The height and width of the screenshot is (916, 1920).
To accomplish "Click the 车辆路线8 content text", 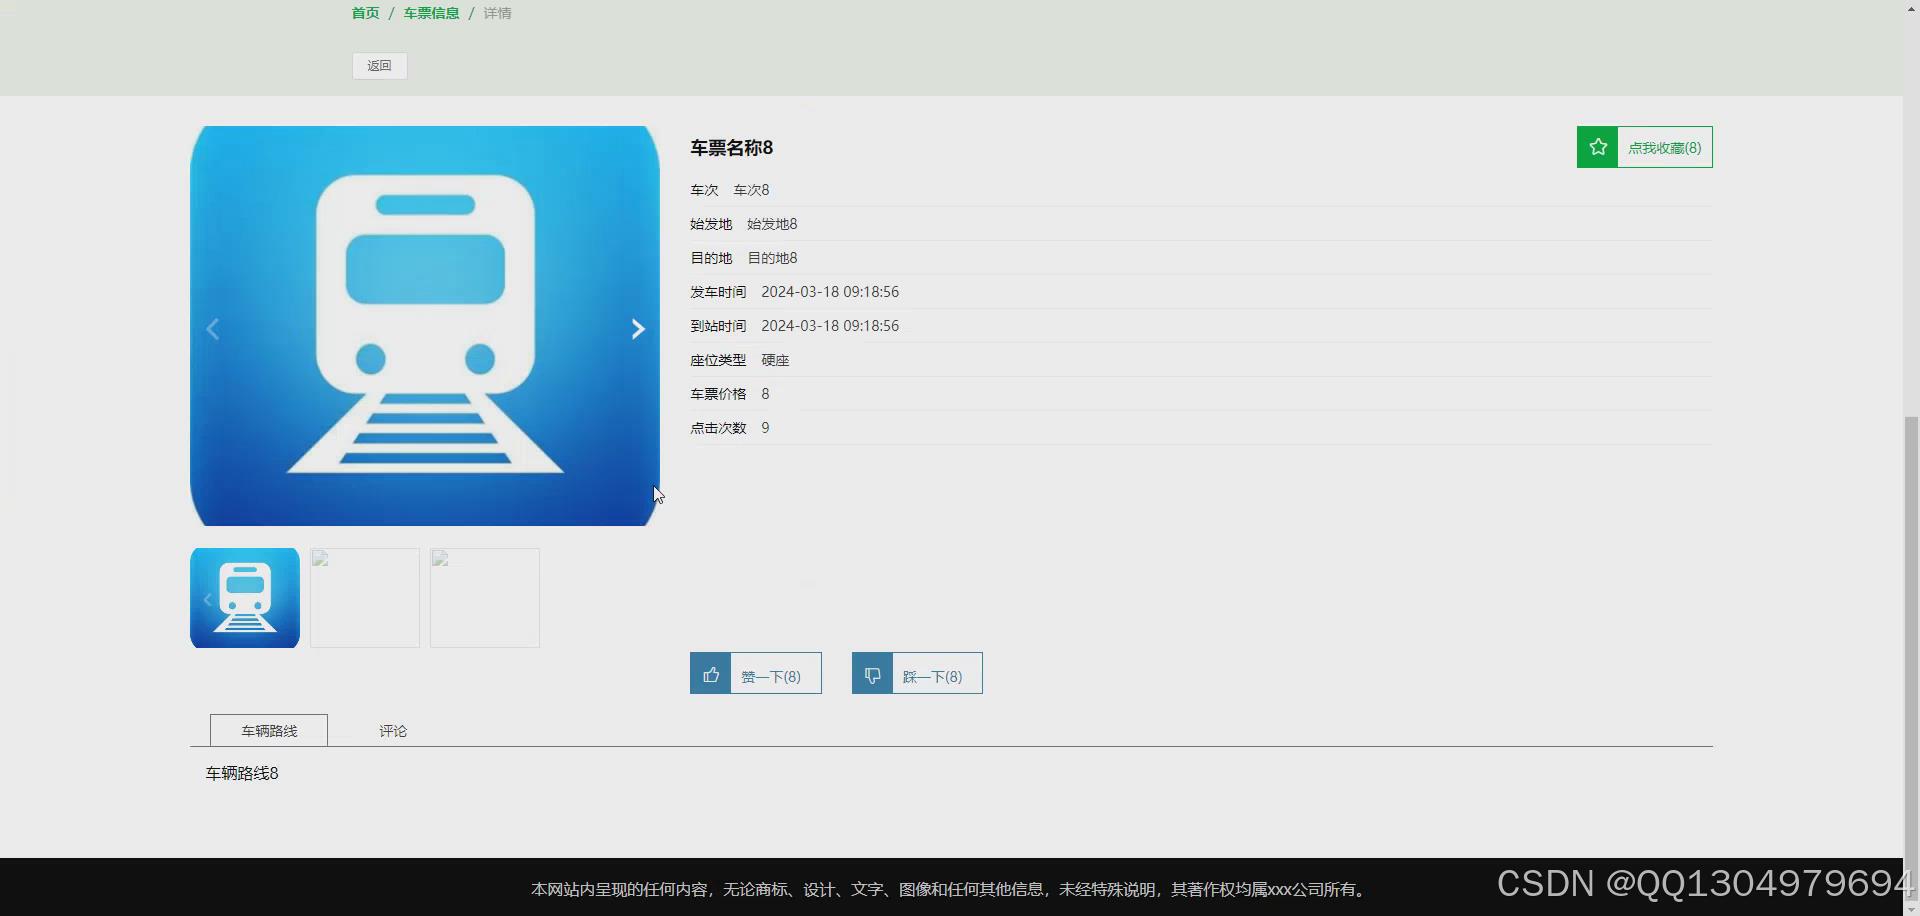I will pyautogui.click(x=242, y=773).
